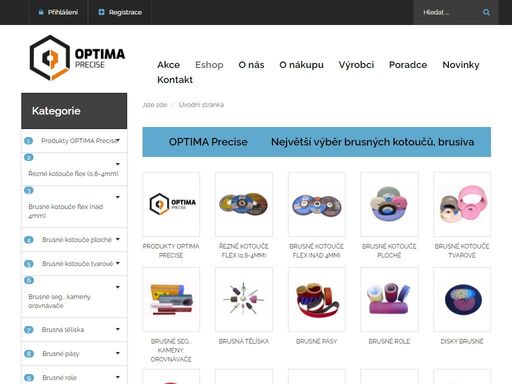Open Brusné role thumbnail image

click(389, 299)
